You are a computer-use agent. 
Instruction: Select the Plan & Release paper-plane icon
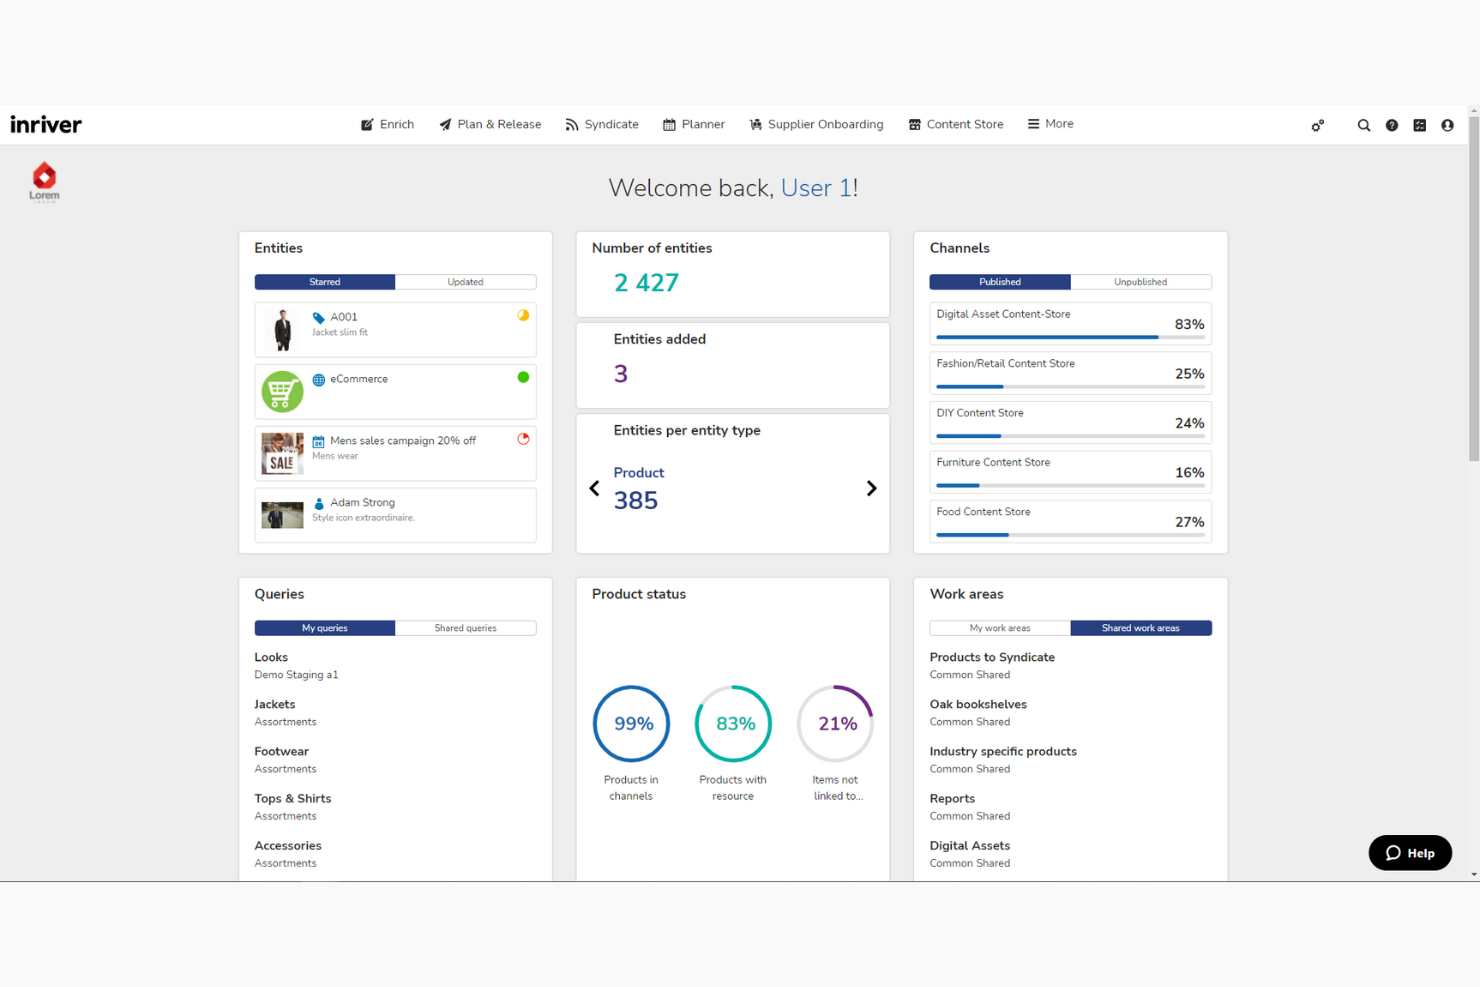pos(446,124)
